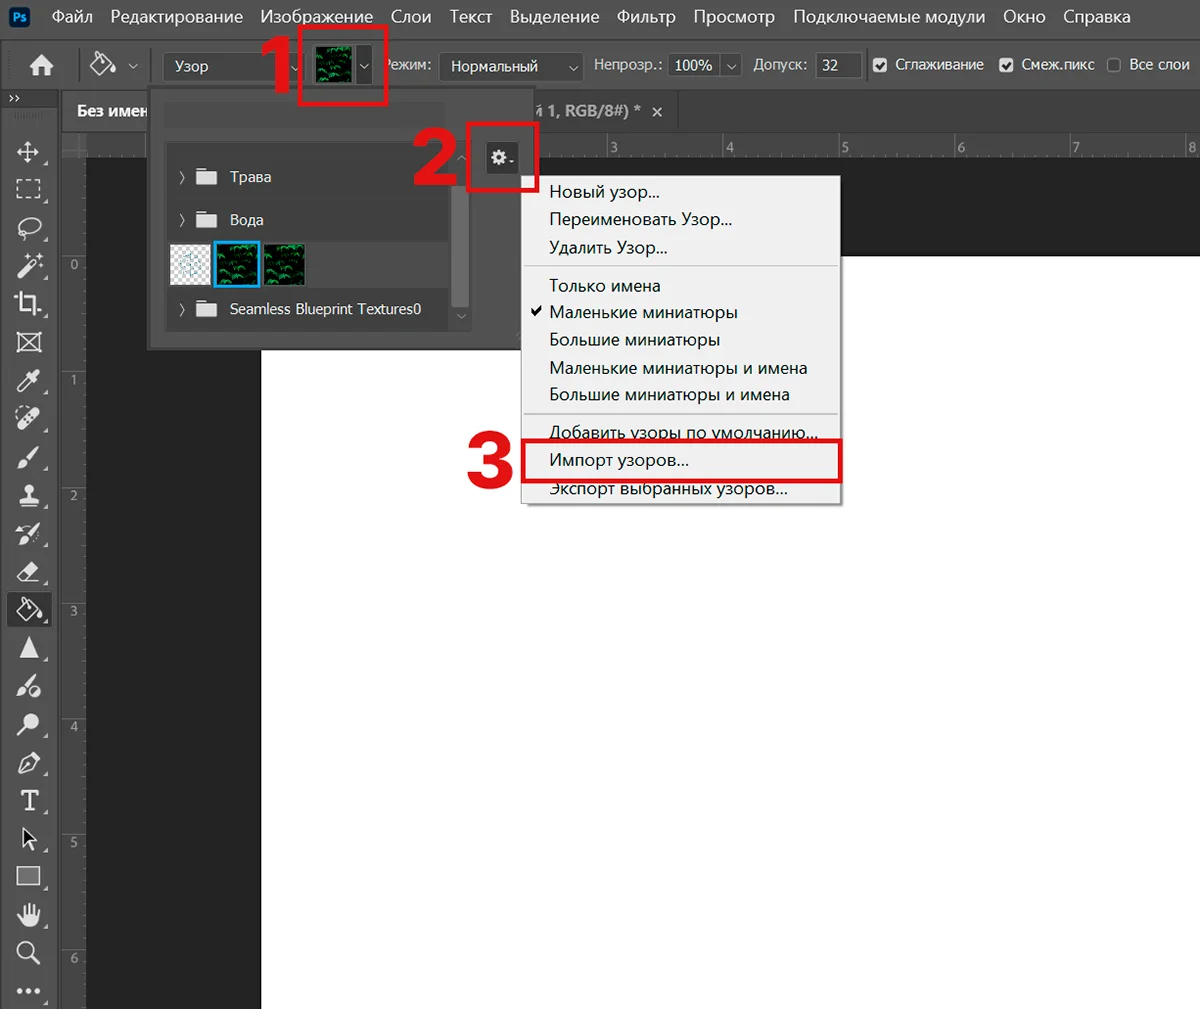Image resolution: width=1200 pixels, height=1009 pixels.
Task: Select the third dark green pattern thumbnail
Action: (x=284, y=265)
